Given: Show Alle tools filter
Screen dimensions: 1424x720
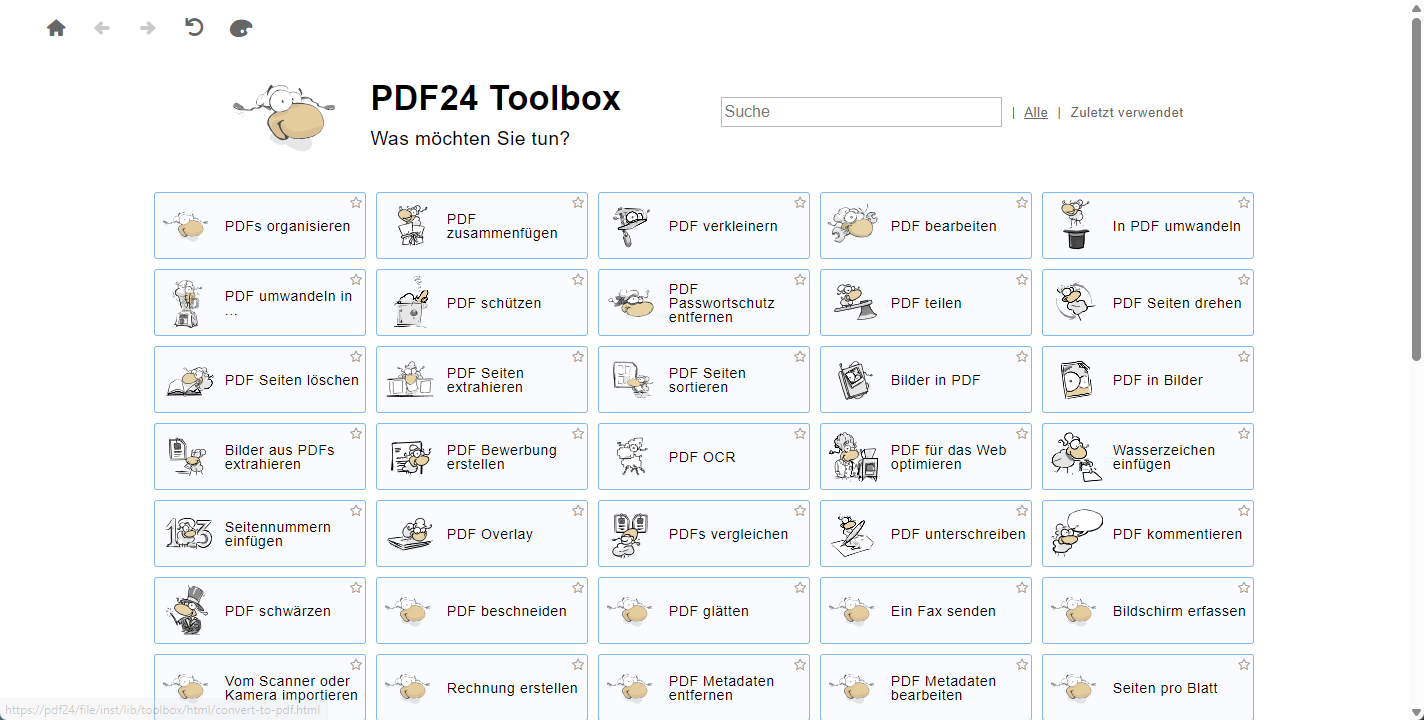Looking at the screenshot, I should click(1036, 113).
